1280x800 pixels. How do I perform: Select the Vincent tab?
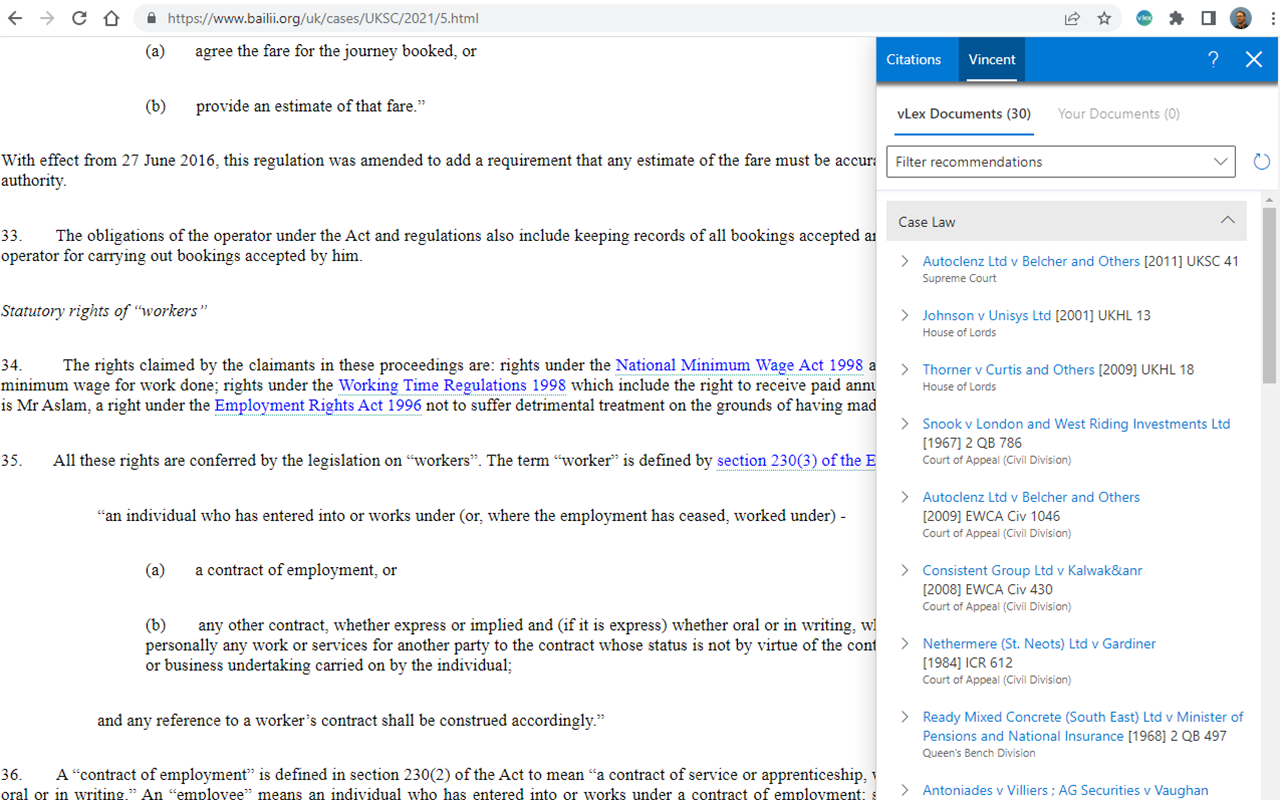point(992,59)
